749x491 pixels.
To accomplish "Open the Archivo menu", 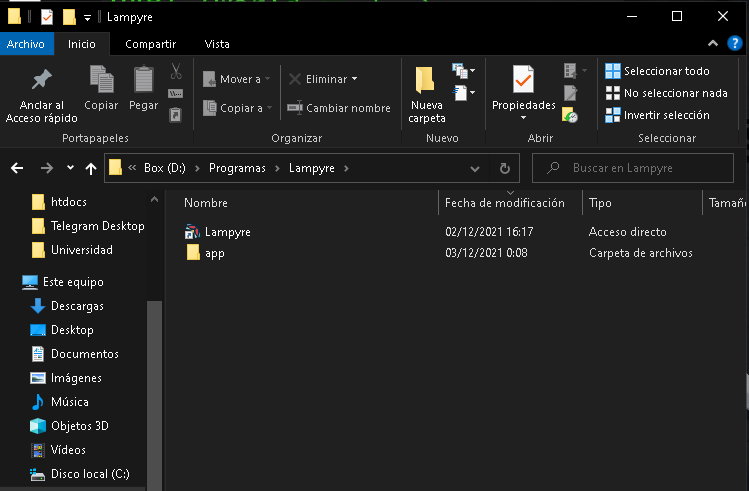I will pos(26,44).
